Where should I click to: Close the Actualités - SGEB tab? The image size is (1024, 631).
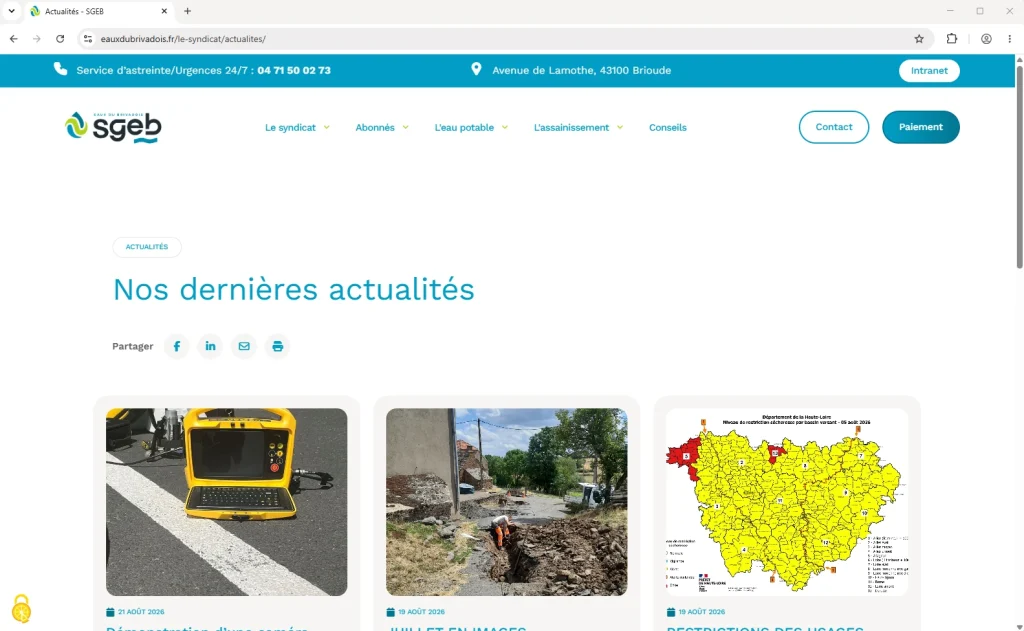tap(164, 11)
